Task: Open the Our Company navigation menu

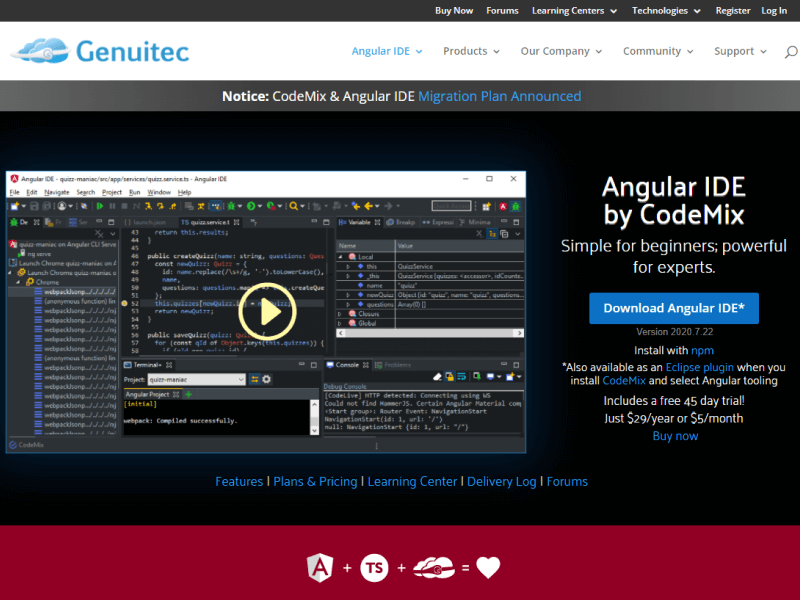Action: pyautogui.click(x=561, y=51)
